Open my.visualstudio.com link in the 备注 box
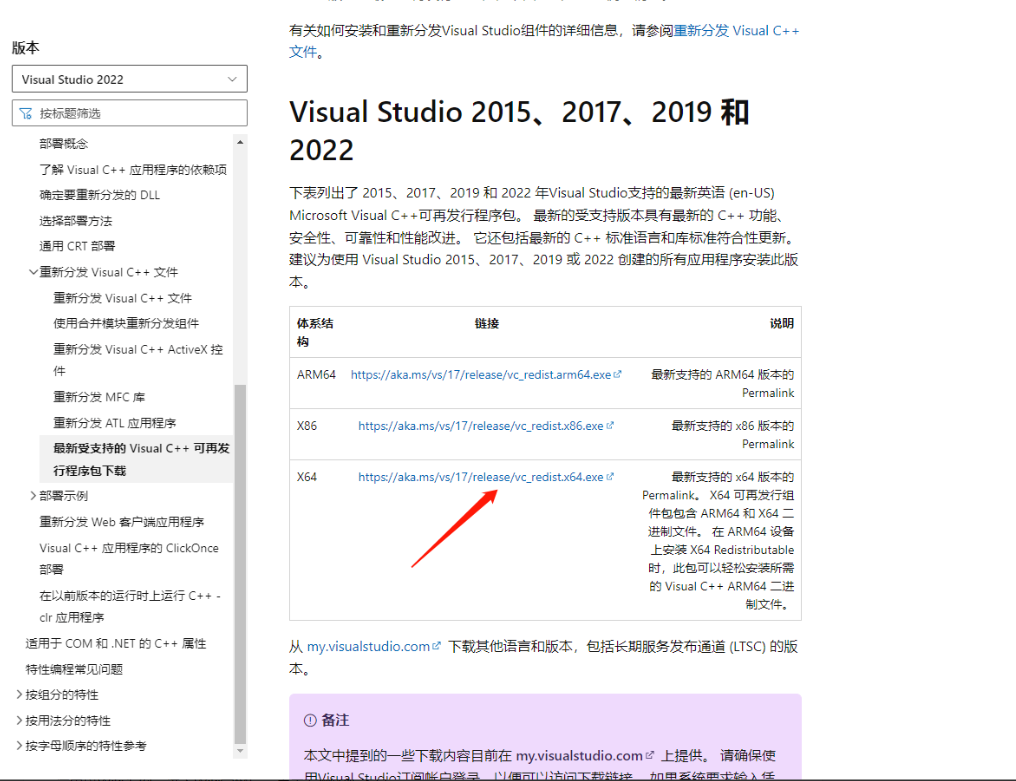The height and width of the screenshot is (781, 1016). [579, 756]
